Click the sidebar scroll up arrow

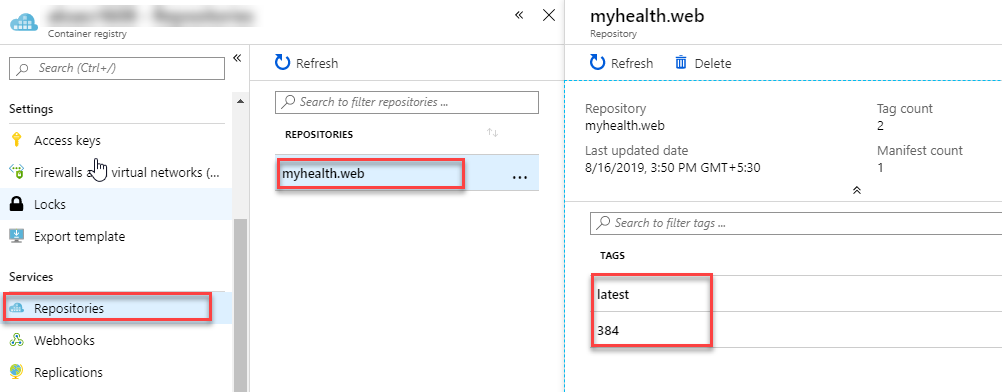point(240,101)
